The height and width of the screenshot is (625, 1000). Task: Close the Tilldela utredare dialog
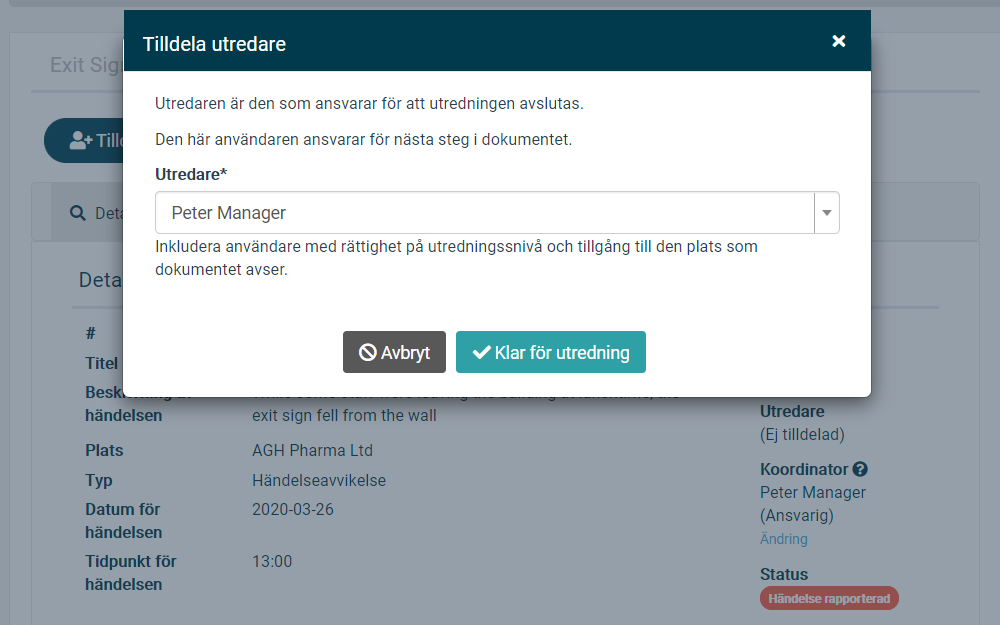[x=839, y=41]
